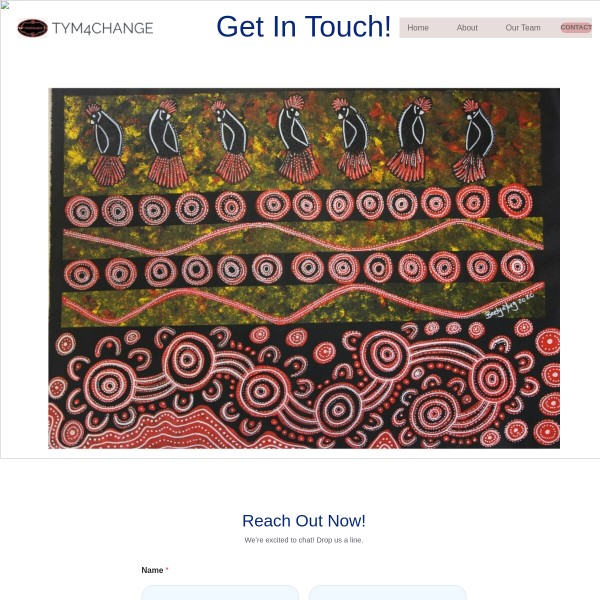Image resolution: width=600 pixels, height=600 pixels.
Task: Click the red required asterisk beside Name
Action: click(x=167, y=570)
